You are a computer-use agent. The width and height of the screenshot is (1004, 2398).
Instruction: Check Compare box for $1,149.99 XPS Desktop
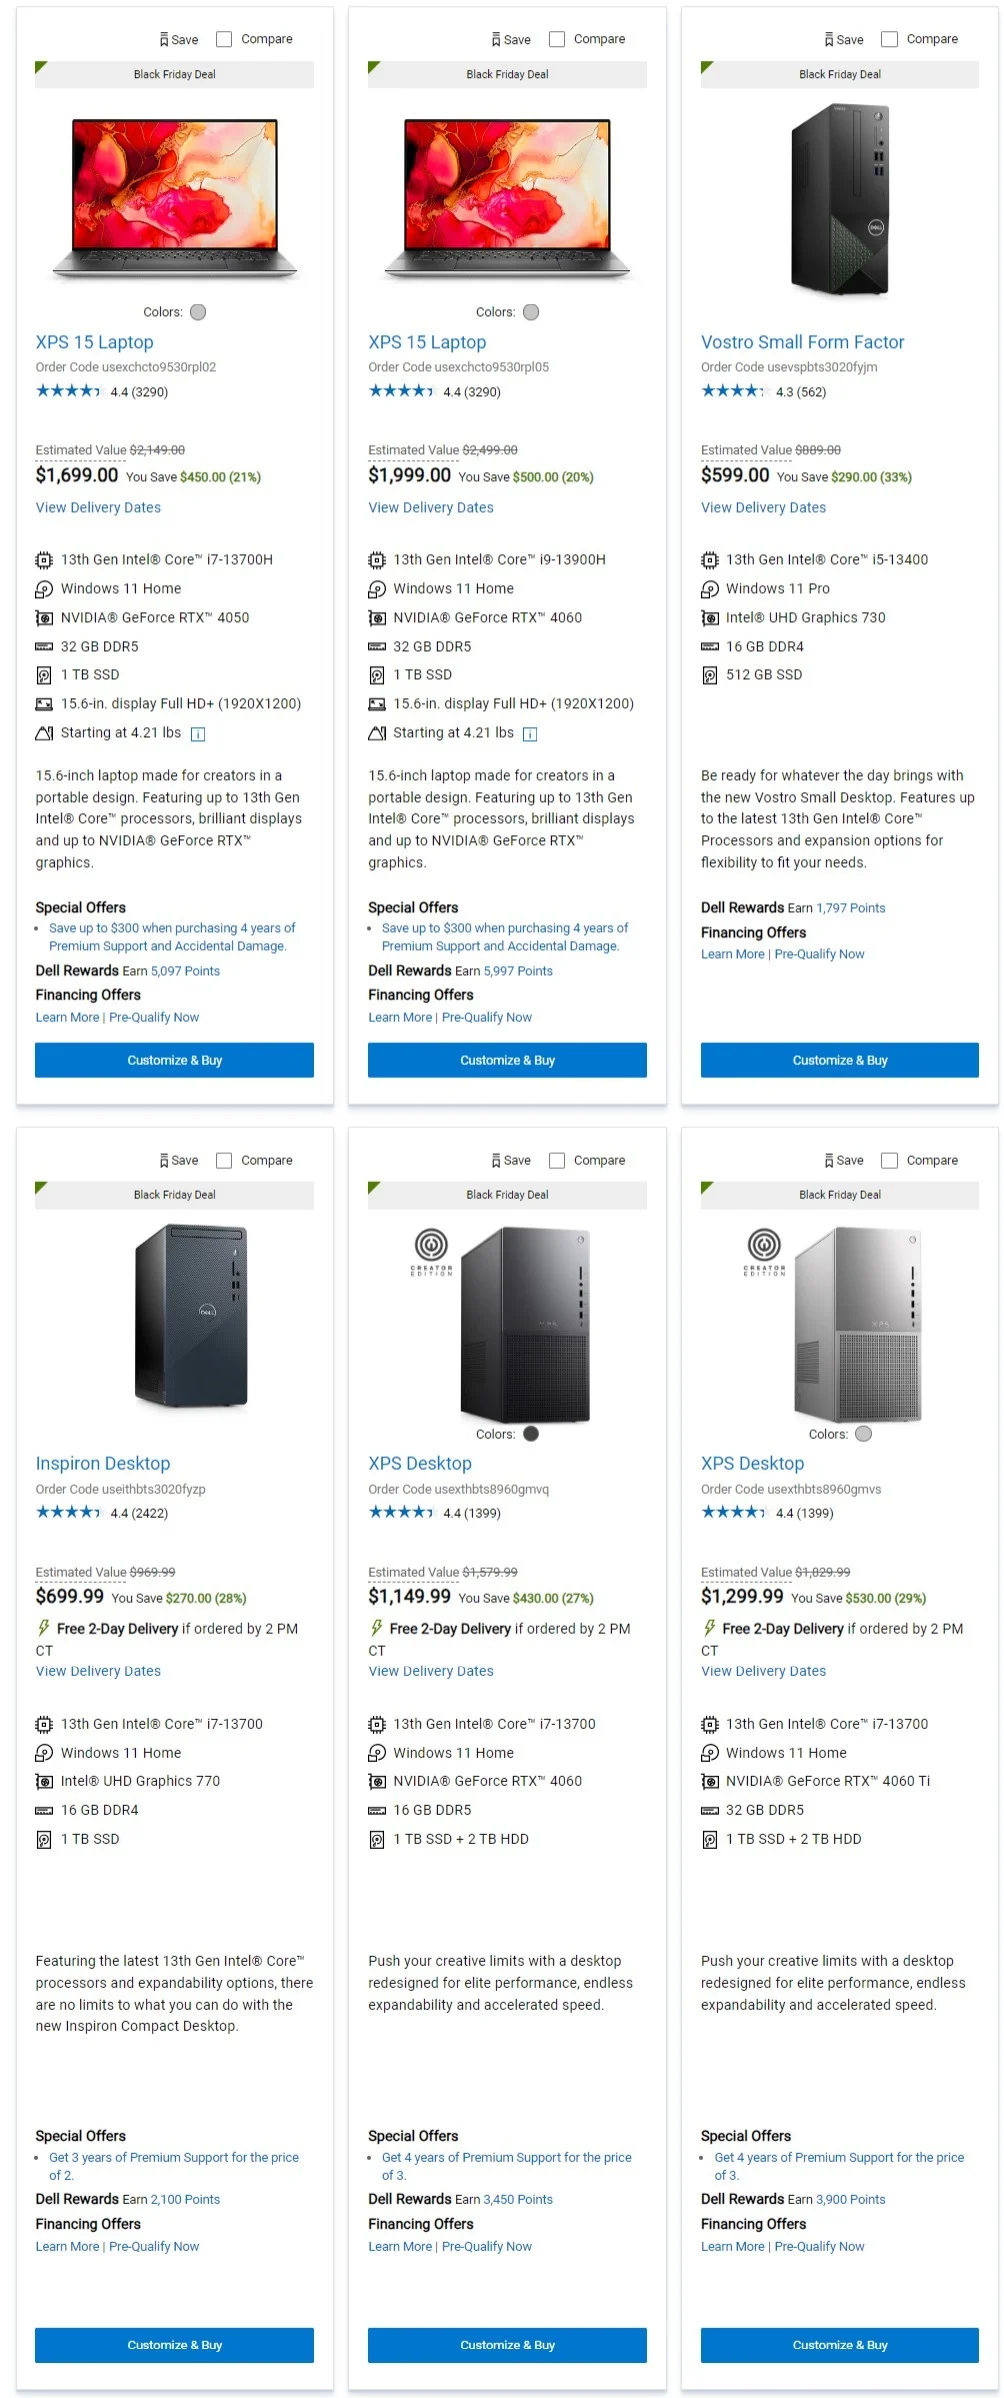pos(557,1161)
